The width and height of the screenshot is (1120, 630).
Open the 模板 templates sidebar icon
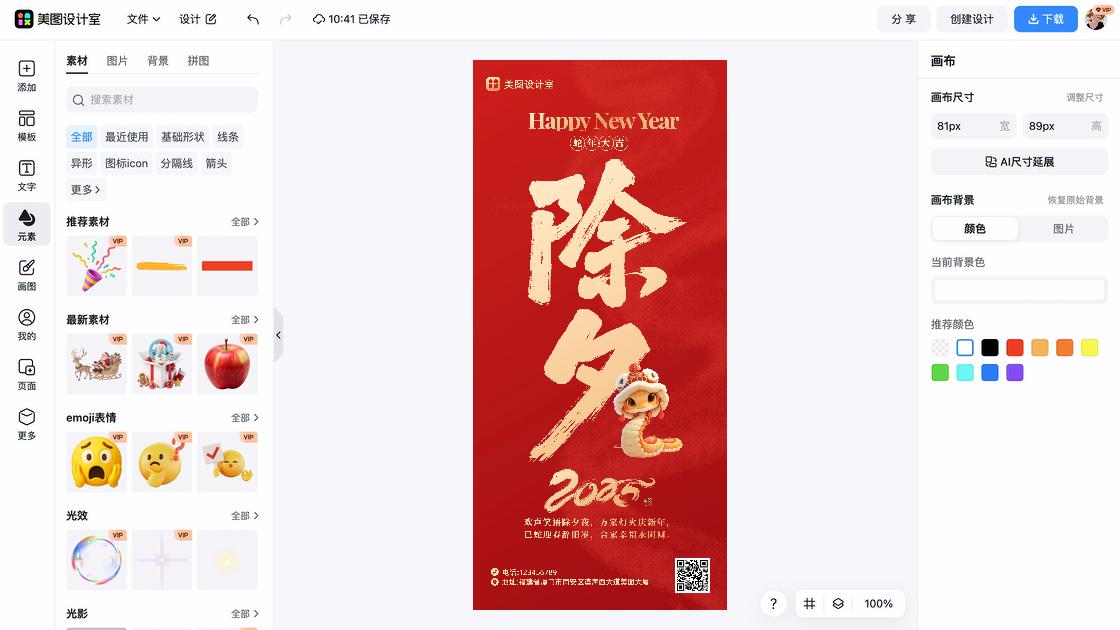[26, 126]
